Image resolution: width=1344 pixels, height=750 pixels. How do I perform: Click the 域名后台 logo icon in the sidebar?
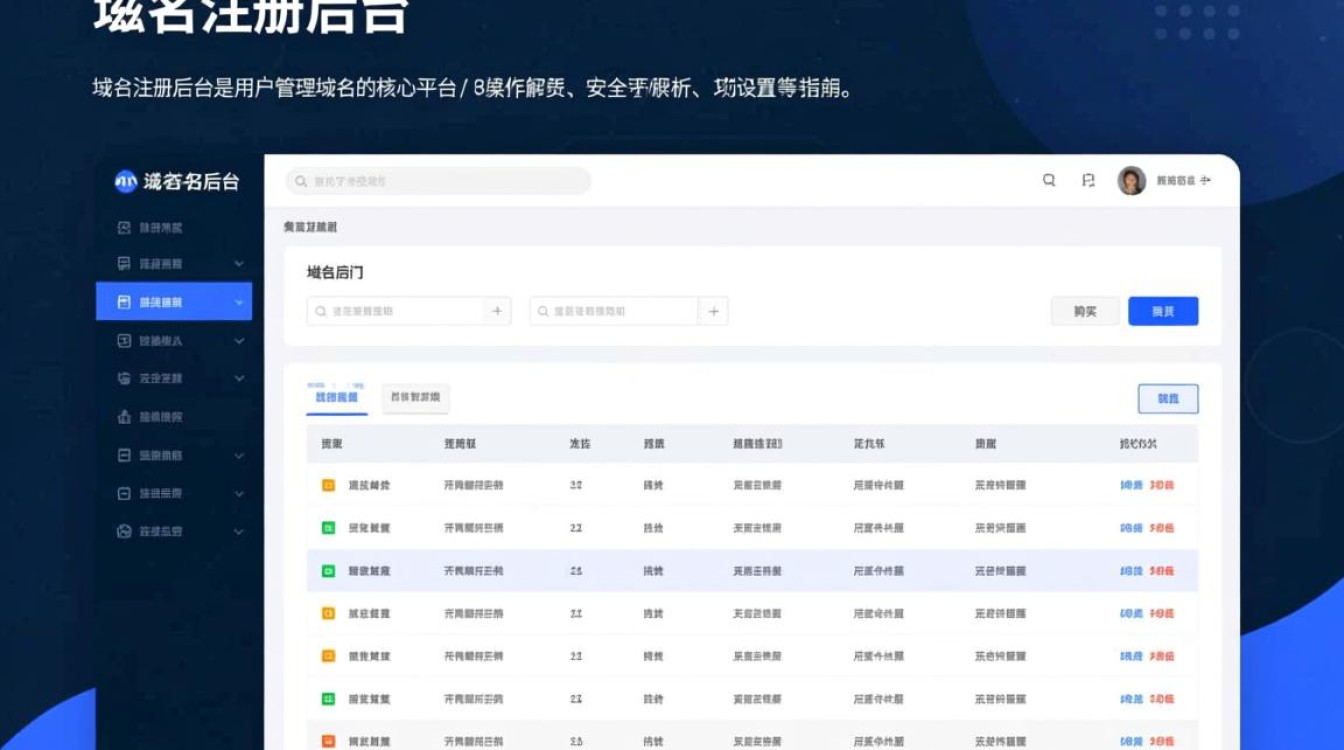click(126, 181)
